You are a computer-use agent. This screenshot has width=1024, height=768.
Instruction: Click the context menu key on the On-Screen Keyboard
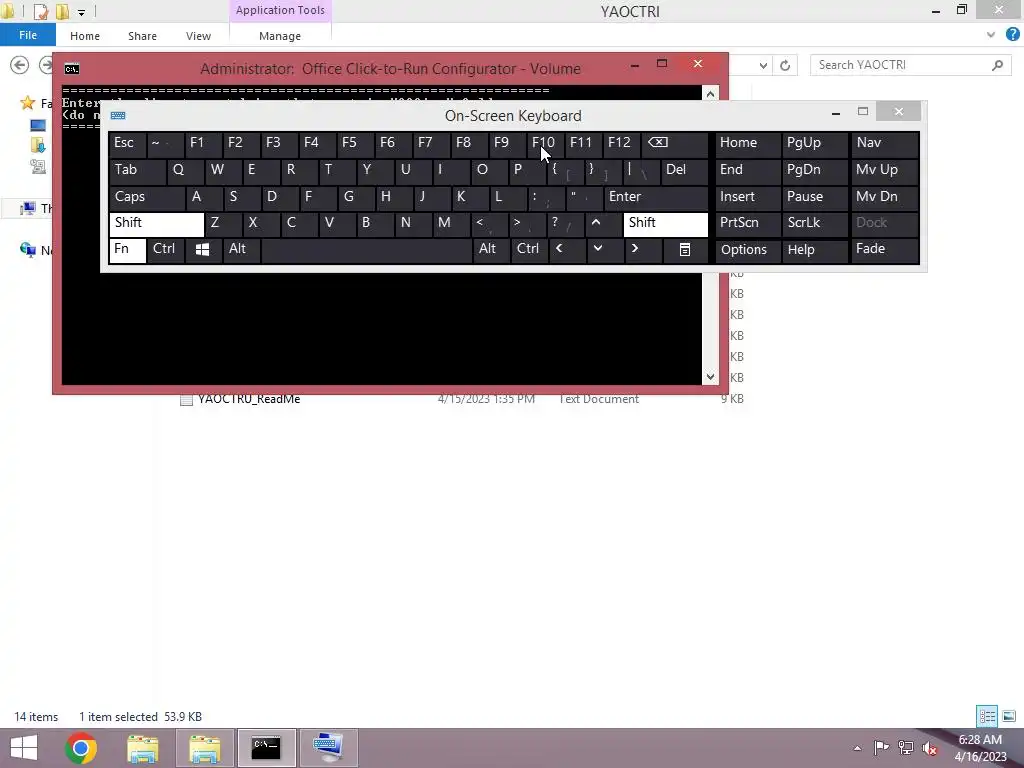click(685, 250)
